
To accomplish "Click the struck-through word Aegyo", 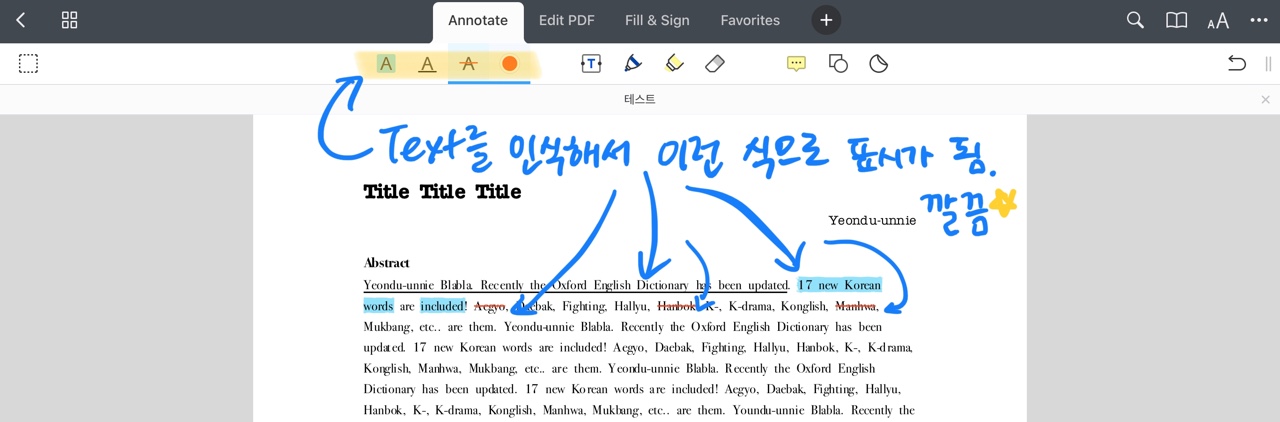I will point(490,306).
